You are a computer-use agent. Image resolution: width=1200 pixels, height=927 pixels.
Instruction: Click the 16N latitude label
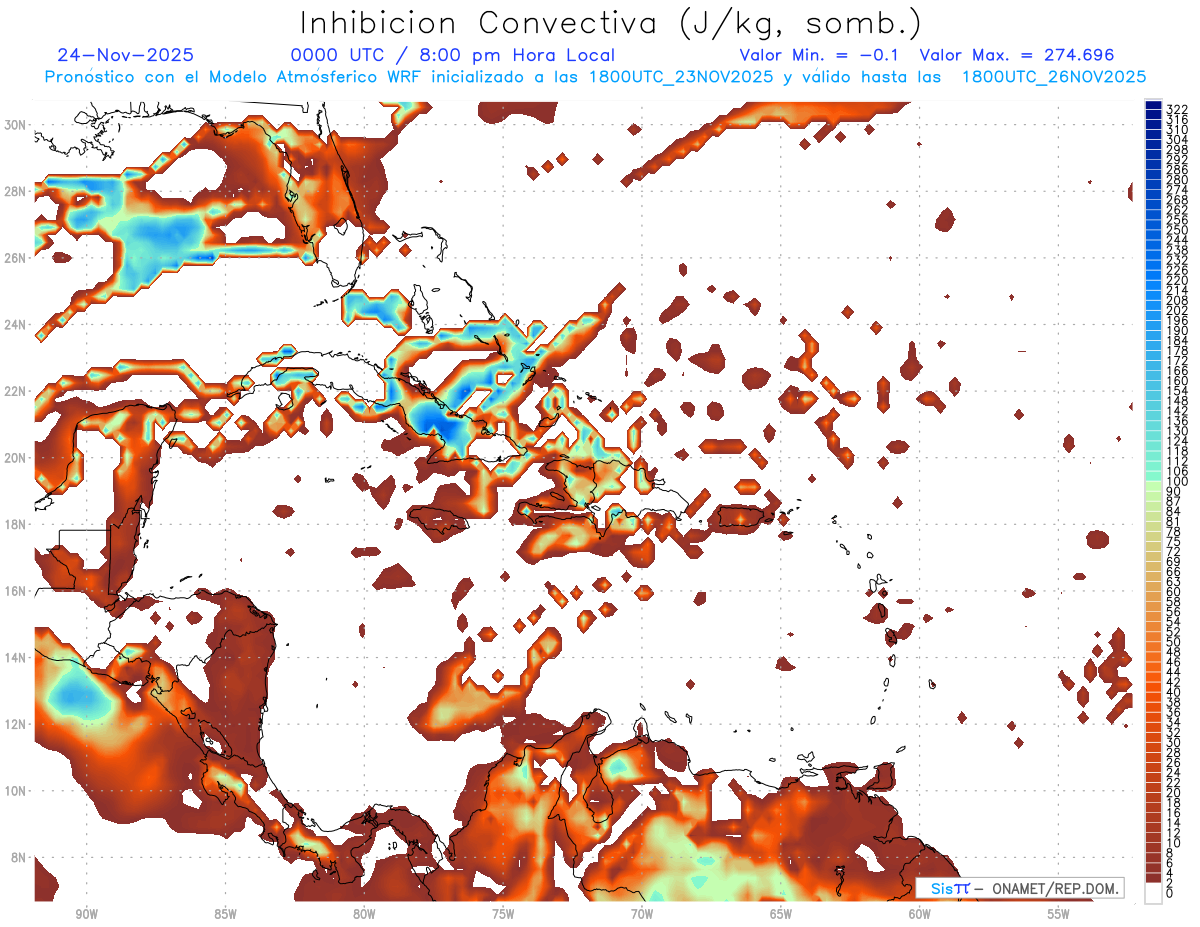tap(16, 591)
